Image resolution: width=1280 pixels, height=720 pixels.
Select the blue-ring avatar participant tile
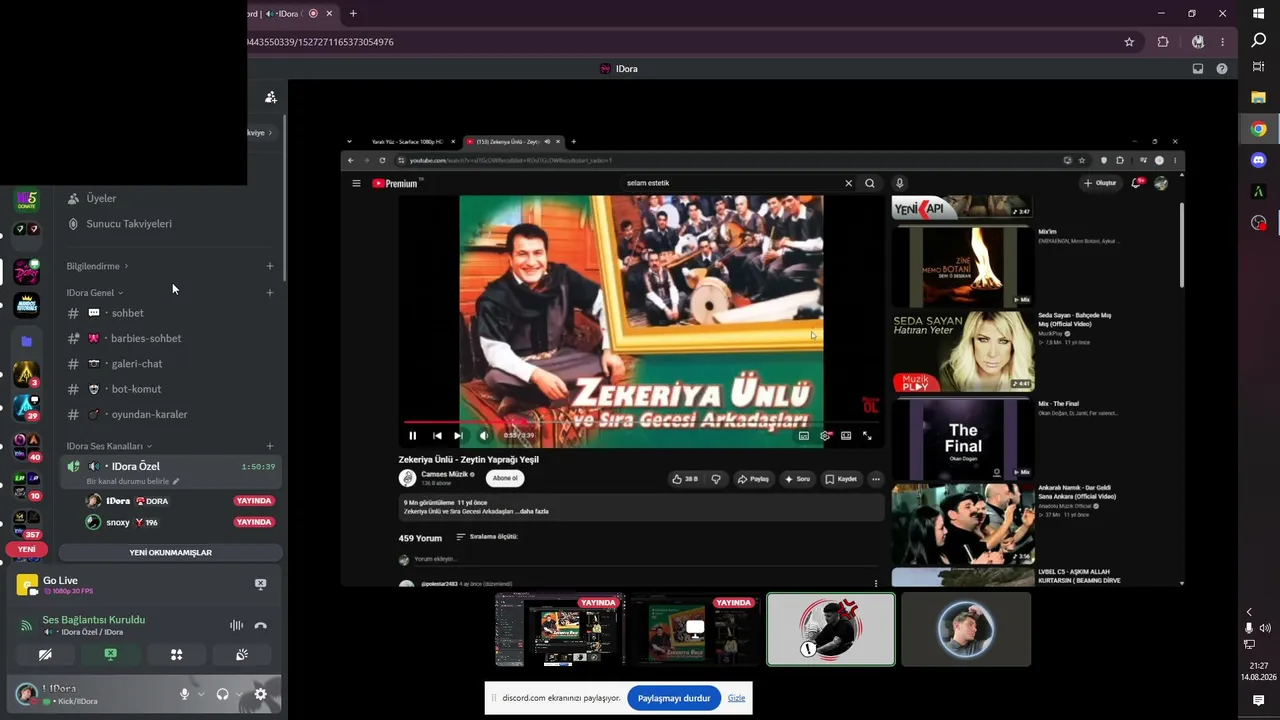point(966,629)
